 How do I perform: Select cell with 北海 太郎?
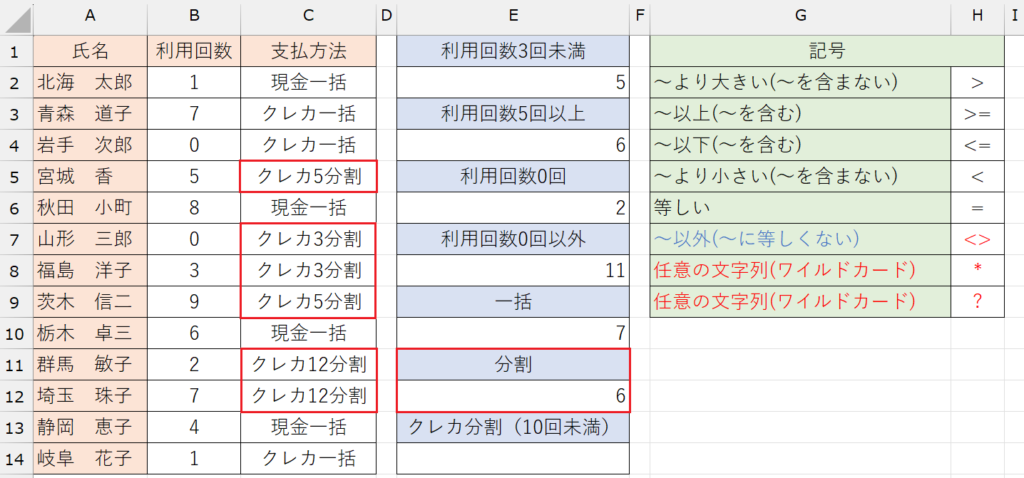[x=91, y=82]
